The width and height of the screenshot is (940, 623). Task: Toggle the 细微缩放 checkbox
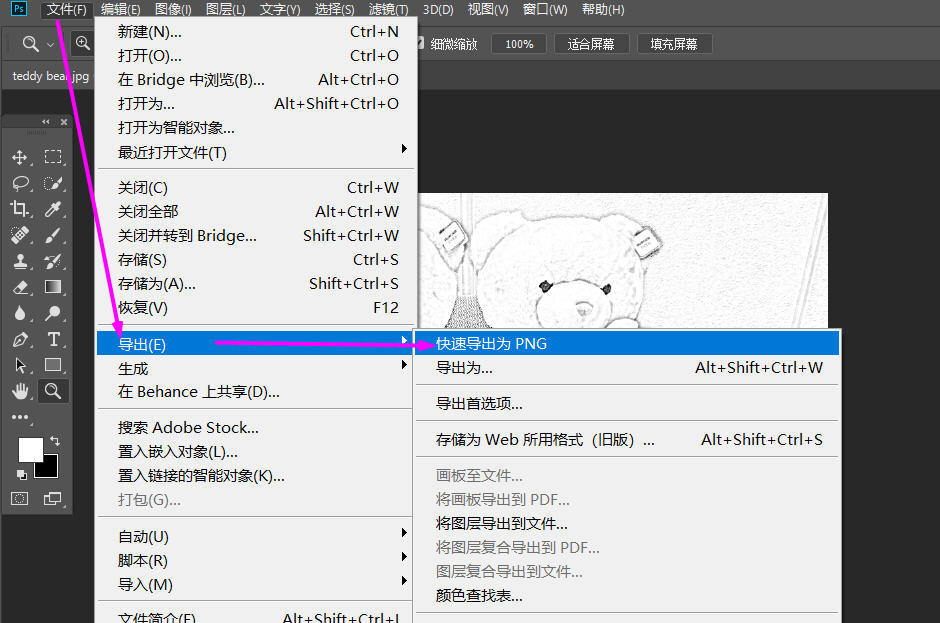click(421, 44)
